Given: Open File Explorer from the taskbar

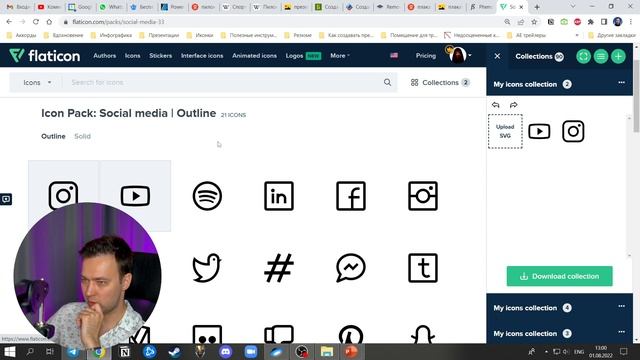Looking at the screenshot, I should pyautogui.click(x=326, y=352).
